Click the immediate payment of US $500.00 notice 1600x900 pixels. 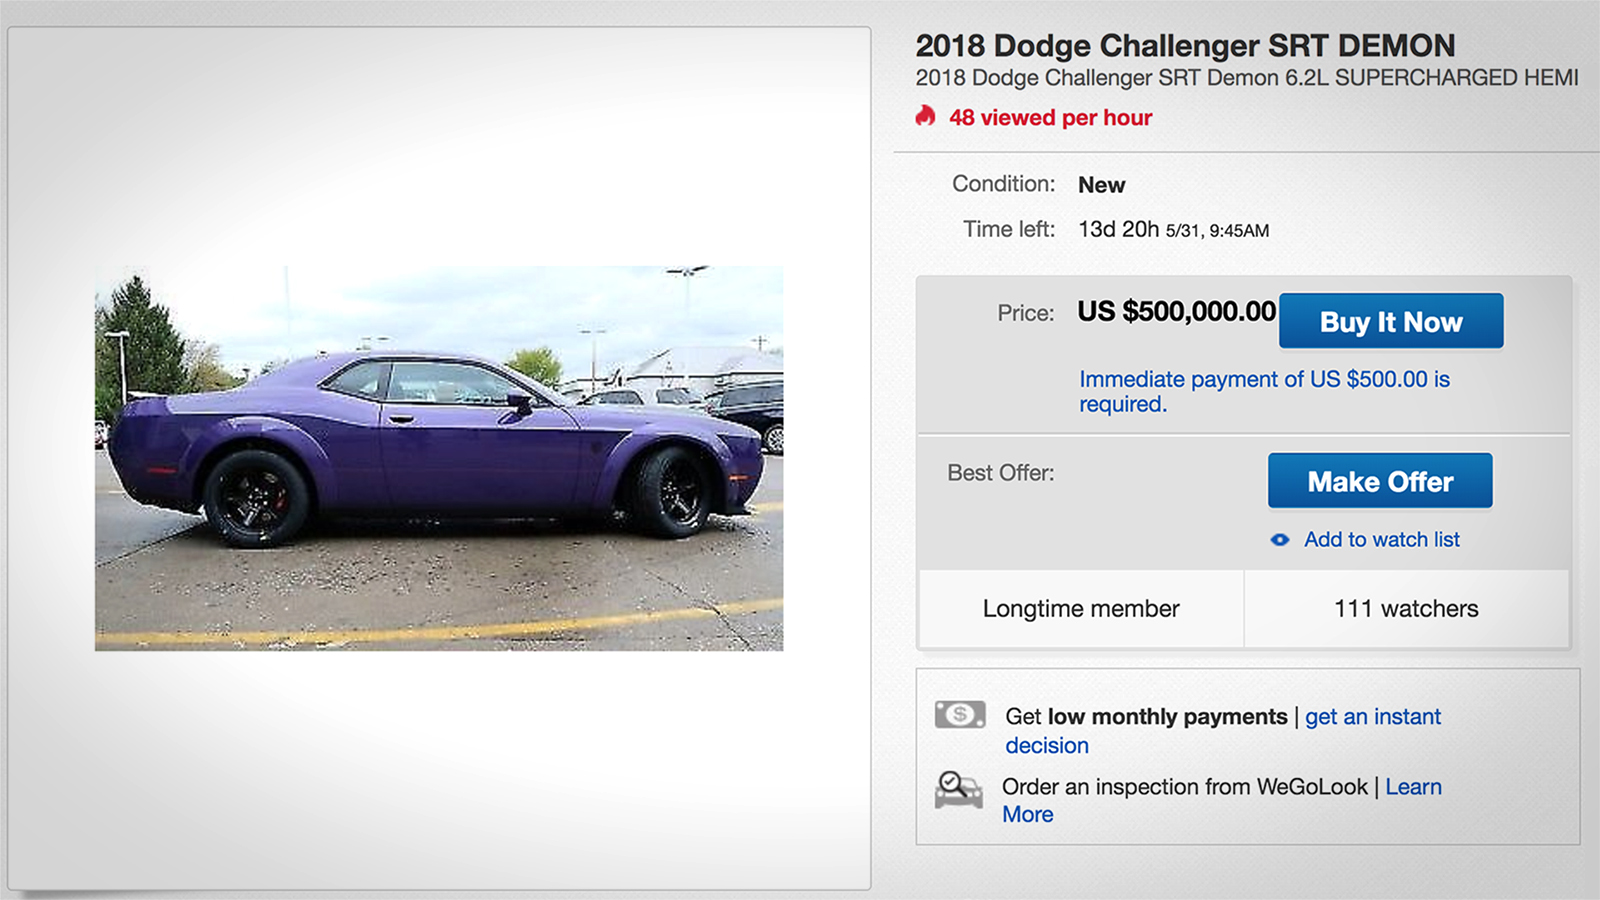click(x=1264, y=391)
